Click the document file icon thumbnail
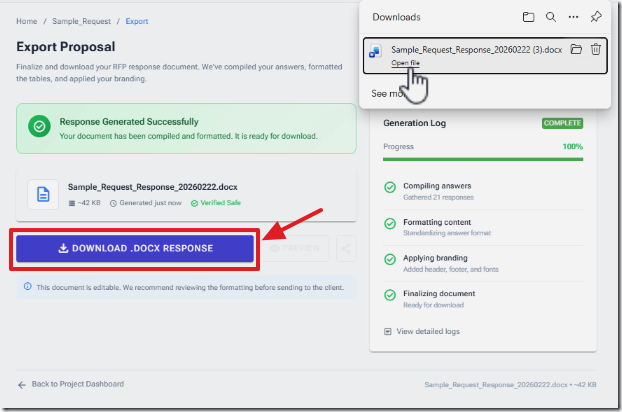This screenshot has width=622, height=412. click(x=43, y=193)
